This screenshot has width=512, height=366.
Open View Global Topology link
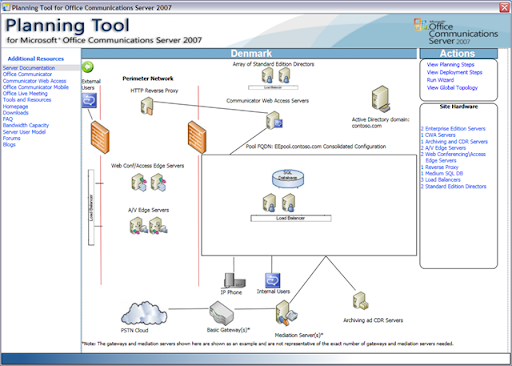pyautogui.click(x=452, y=88)
